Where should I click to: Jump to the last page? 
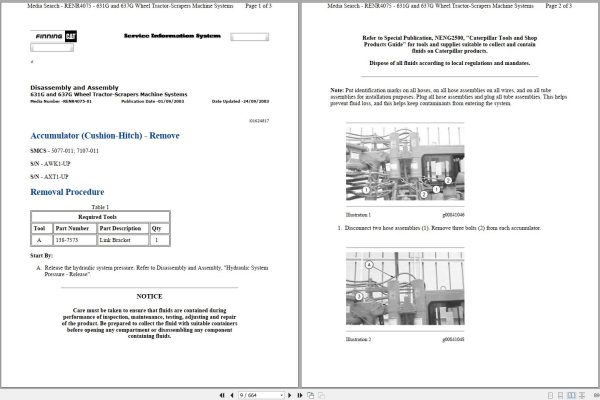click(x=300, y=395)
